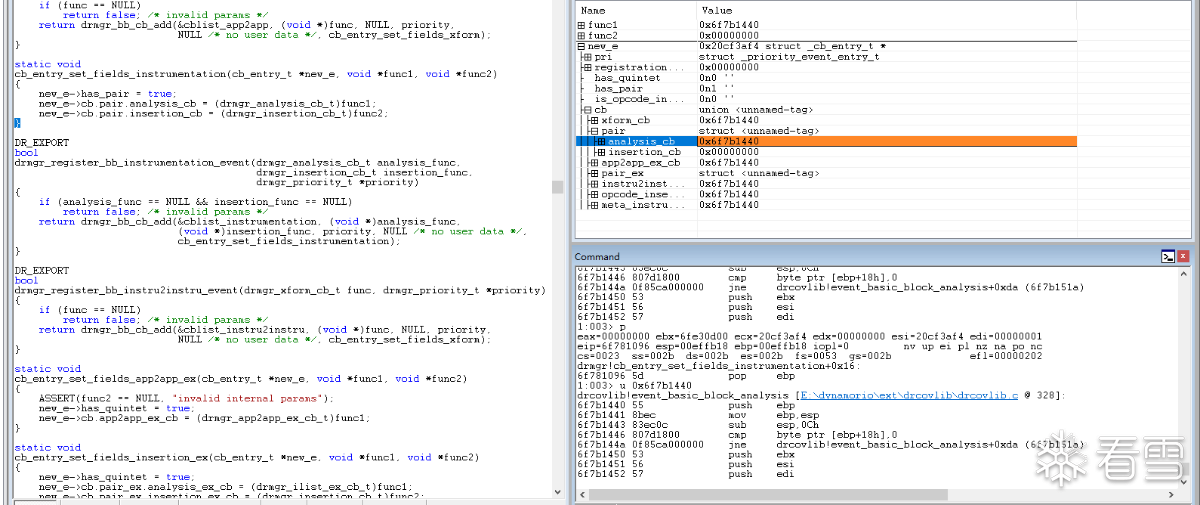Expand the pri member node
1200x505 pixels.
click(x=587, y=57)
